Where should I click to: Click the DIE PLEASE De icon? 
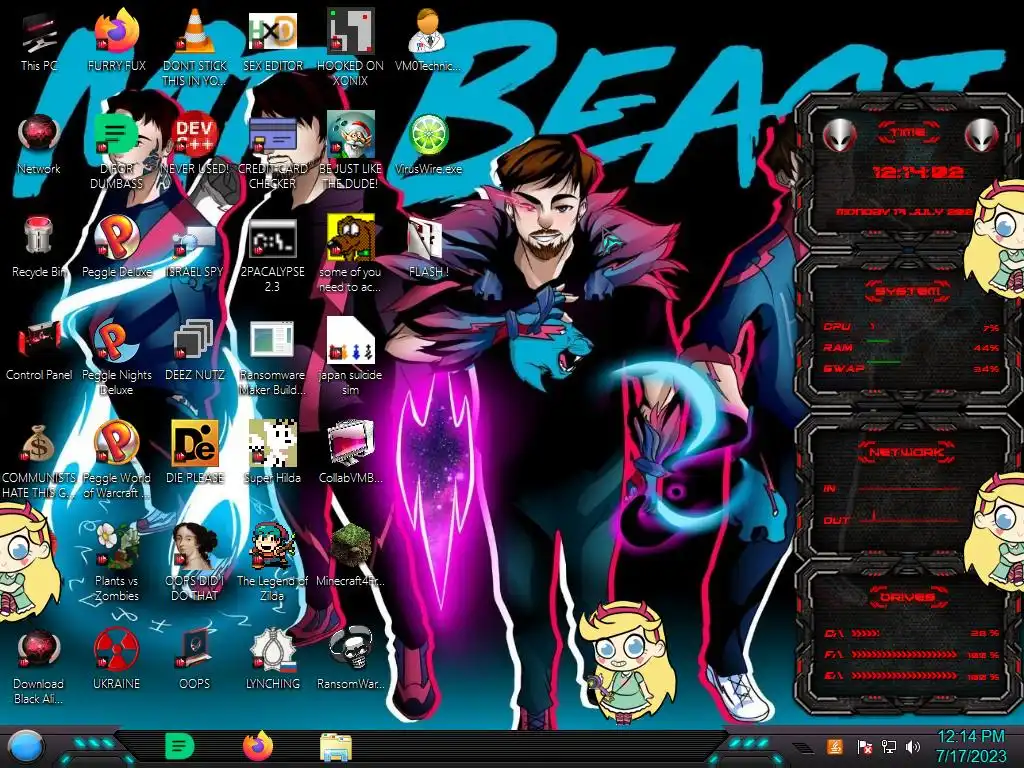point(195,443)
